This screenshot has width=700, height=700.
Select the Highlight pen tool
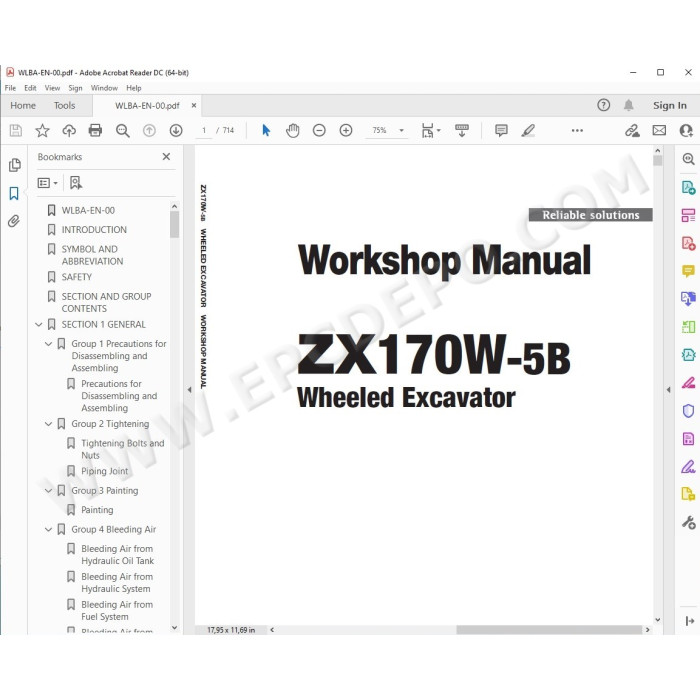point(528,130)
